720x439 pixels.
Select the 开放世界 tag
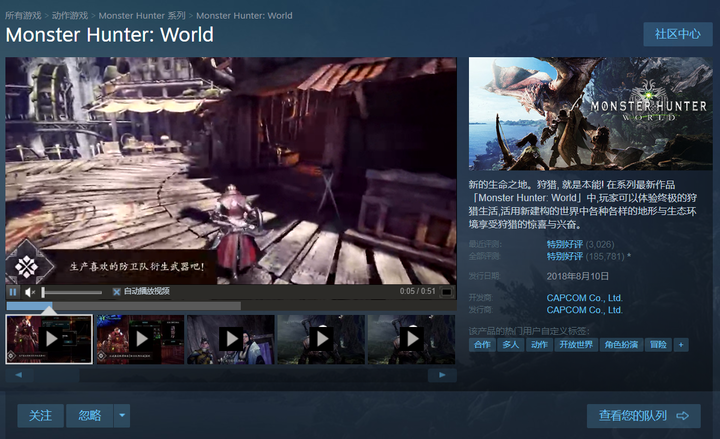coord(574,344)
